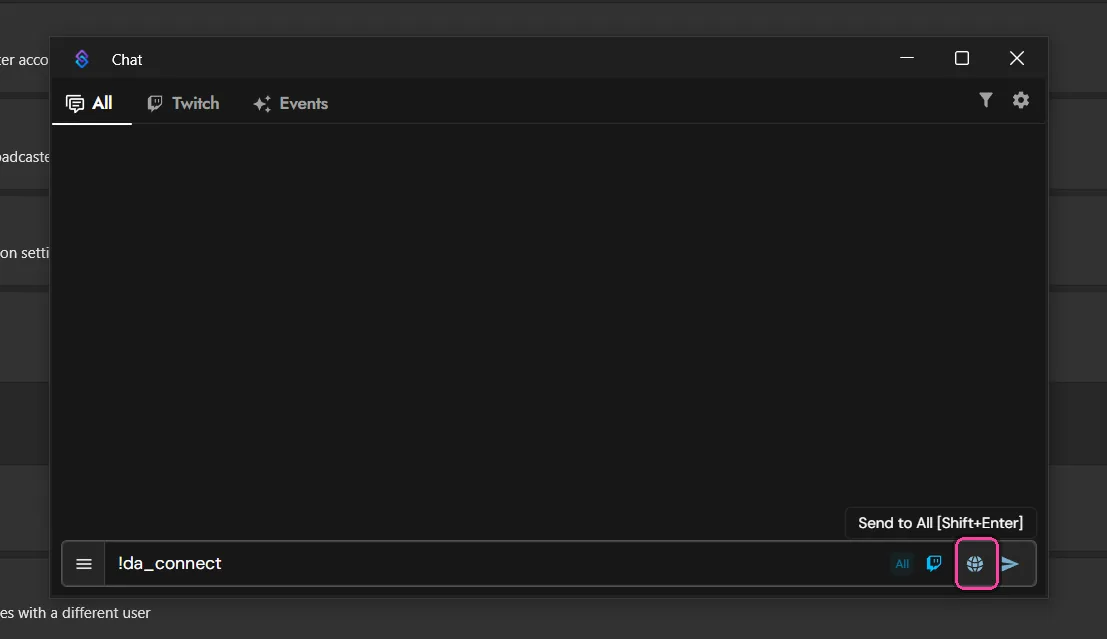The width and height of the screenshot is (1107, 639).
Task: Switch to the Twitch chat tab
Action: click(x=184, y=103)
